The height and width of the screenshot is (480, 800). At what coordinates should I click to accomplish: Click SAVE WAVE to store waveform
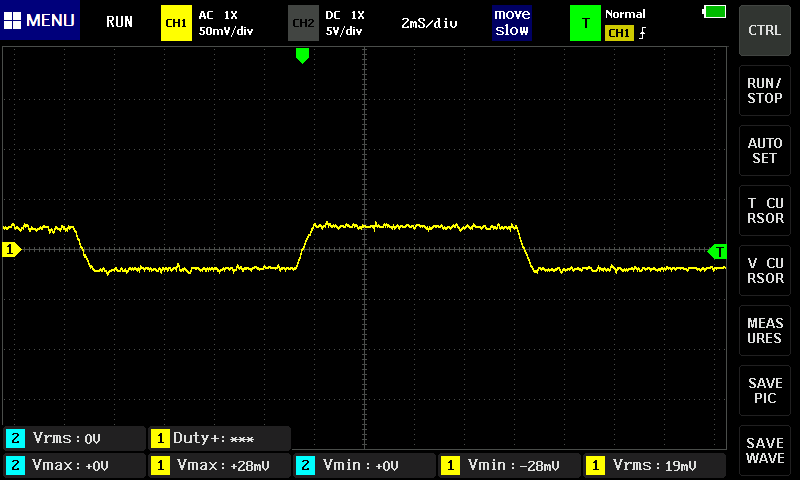764,451
